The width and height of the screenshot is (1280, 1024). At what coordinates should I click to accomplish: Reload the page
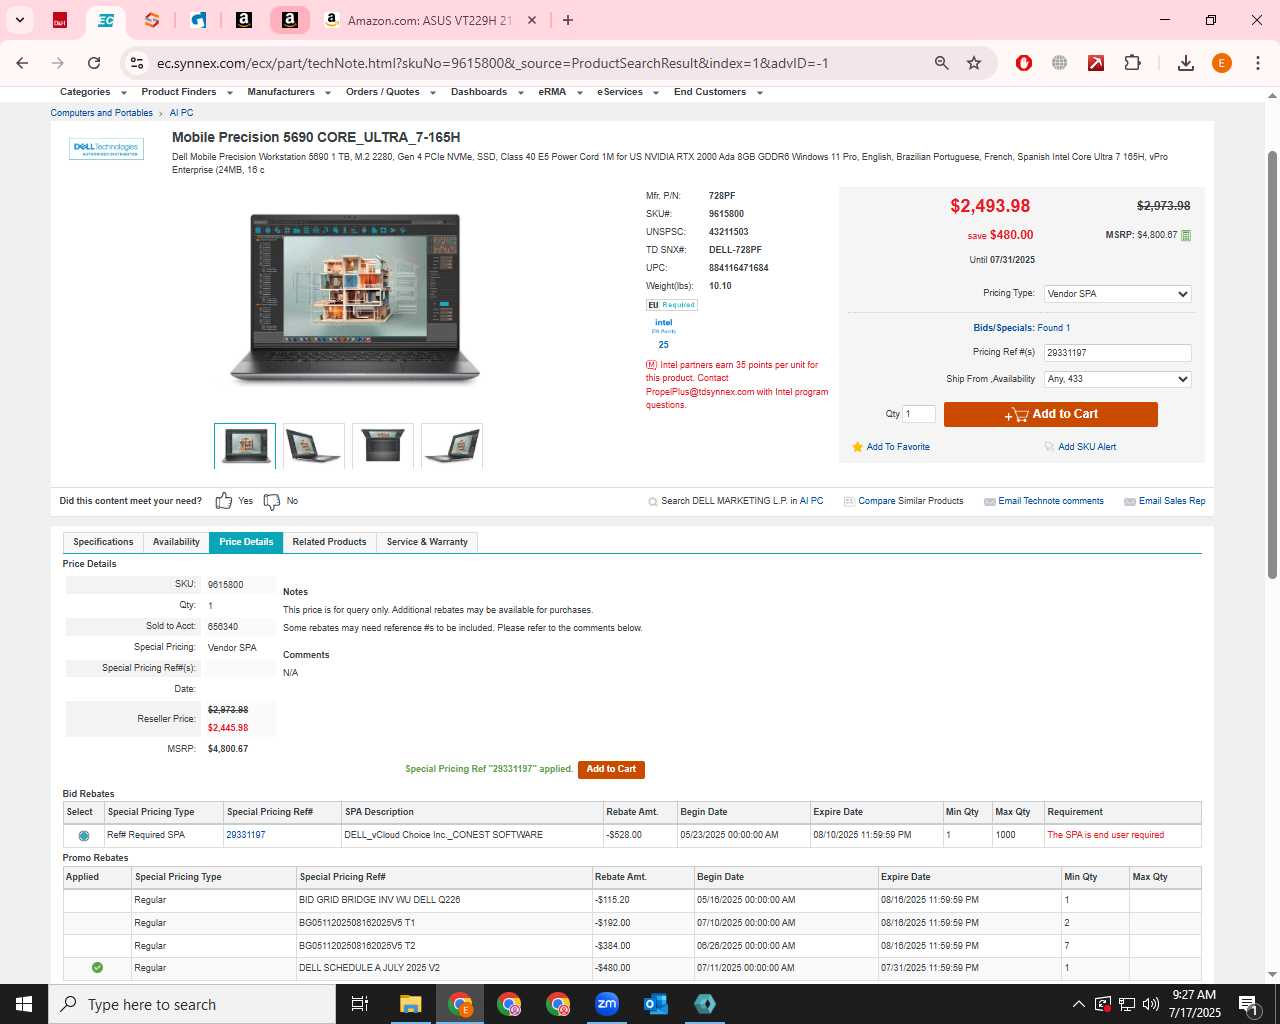tap(94, 63)
